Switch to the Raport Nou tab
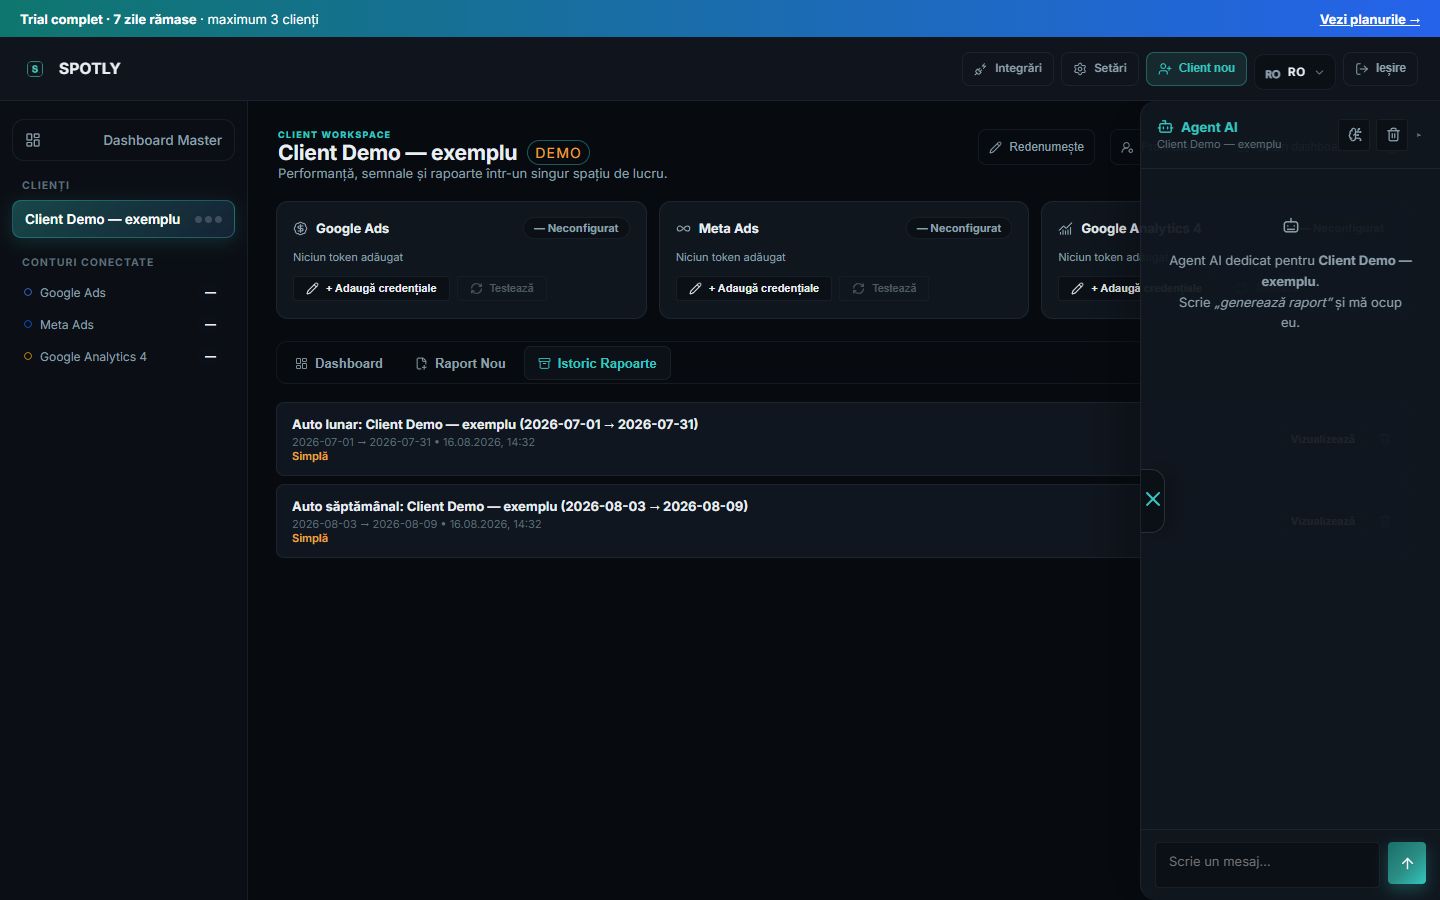Screen dimensions: 1440x900 click(460, 364)
